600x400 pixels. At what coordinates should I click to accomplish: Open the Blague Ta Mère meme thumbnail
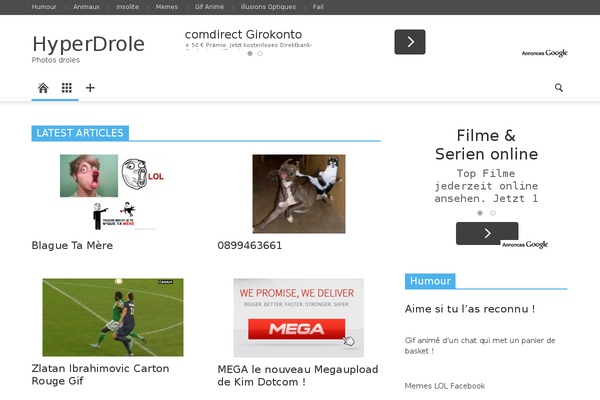(x=112, y=193)
